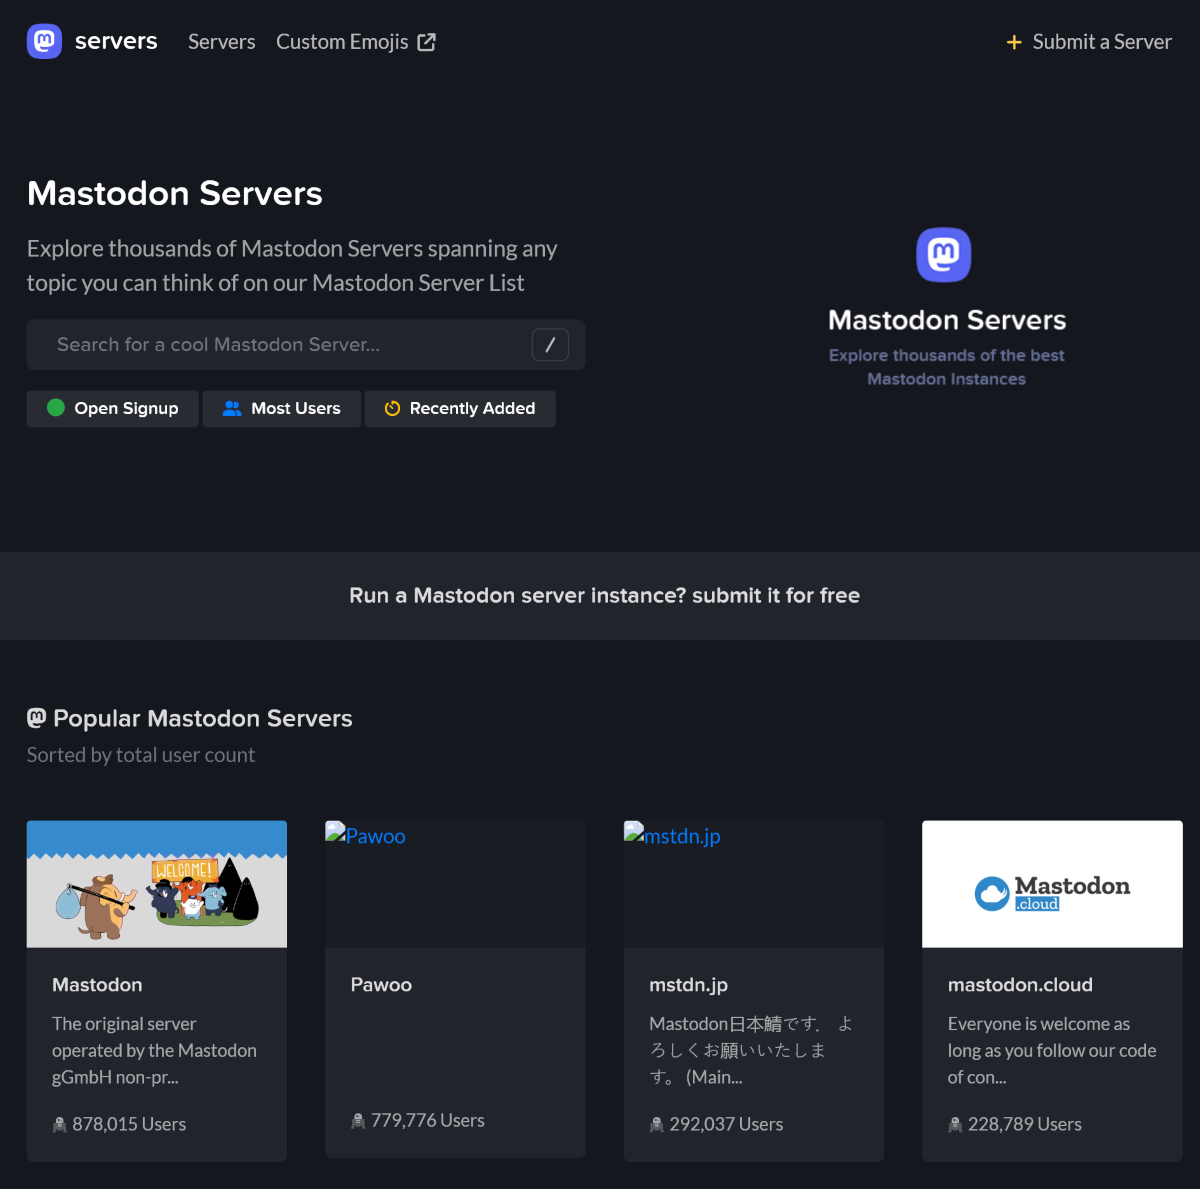Click the green dot Open Signup icon
Image resolution: width=1200 pixels, height=1189 pixels.
pyautogui.click(x=56, y=407)
